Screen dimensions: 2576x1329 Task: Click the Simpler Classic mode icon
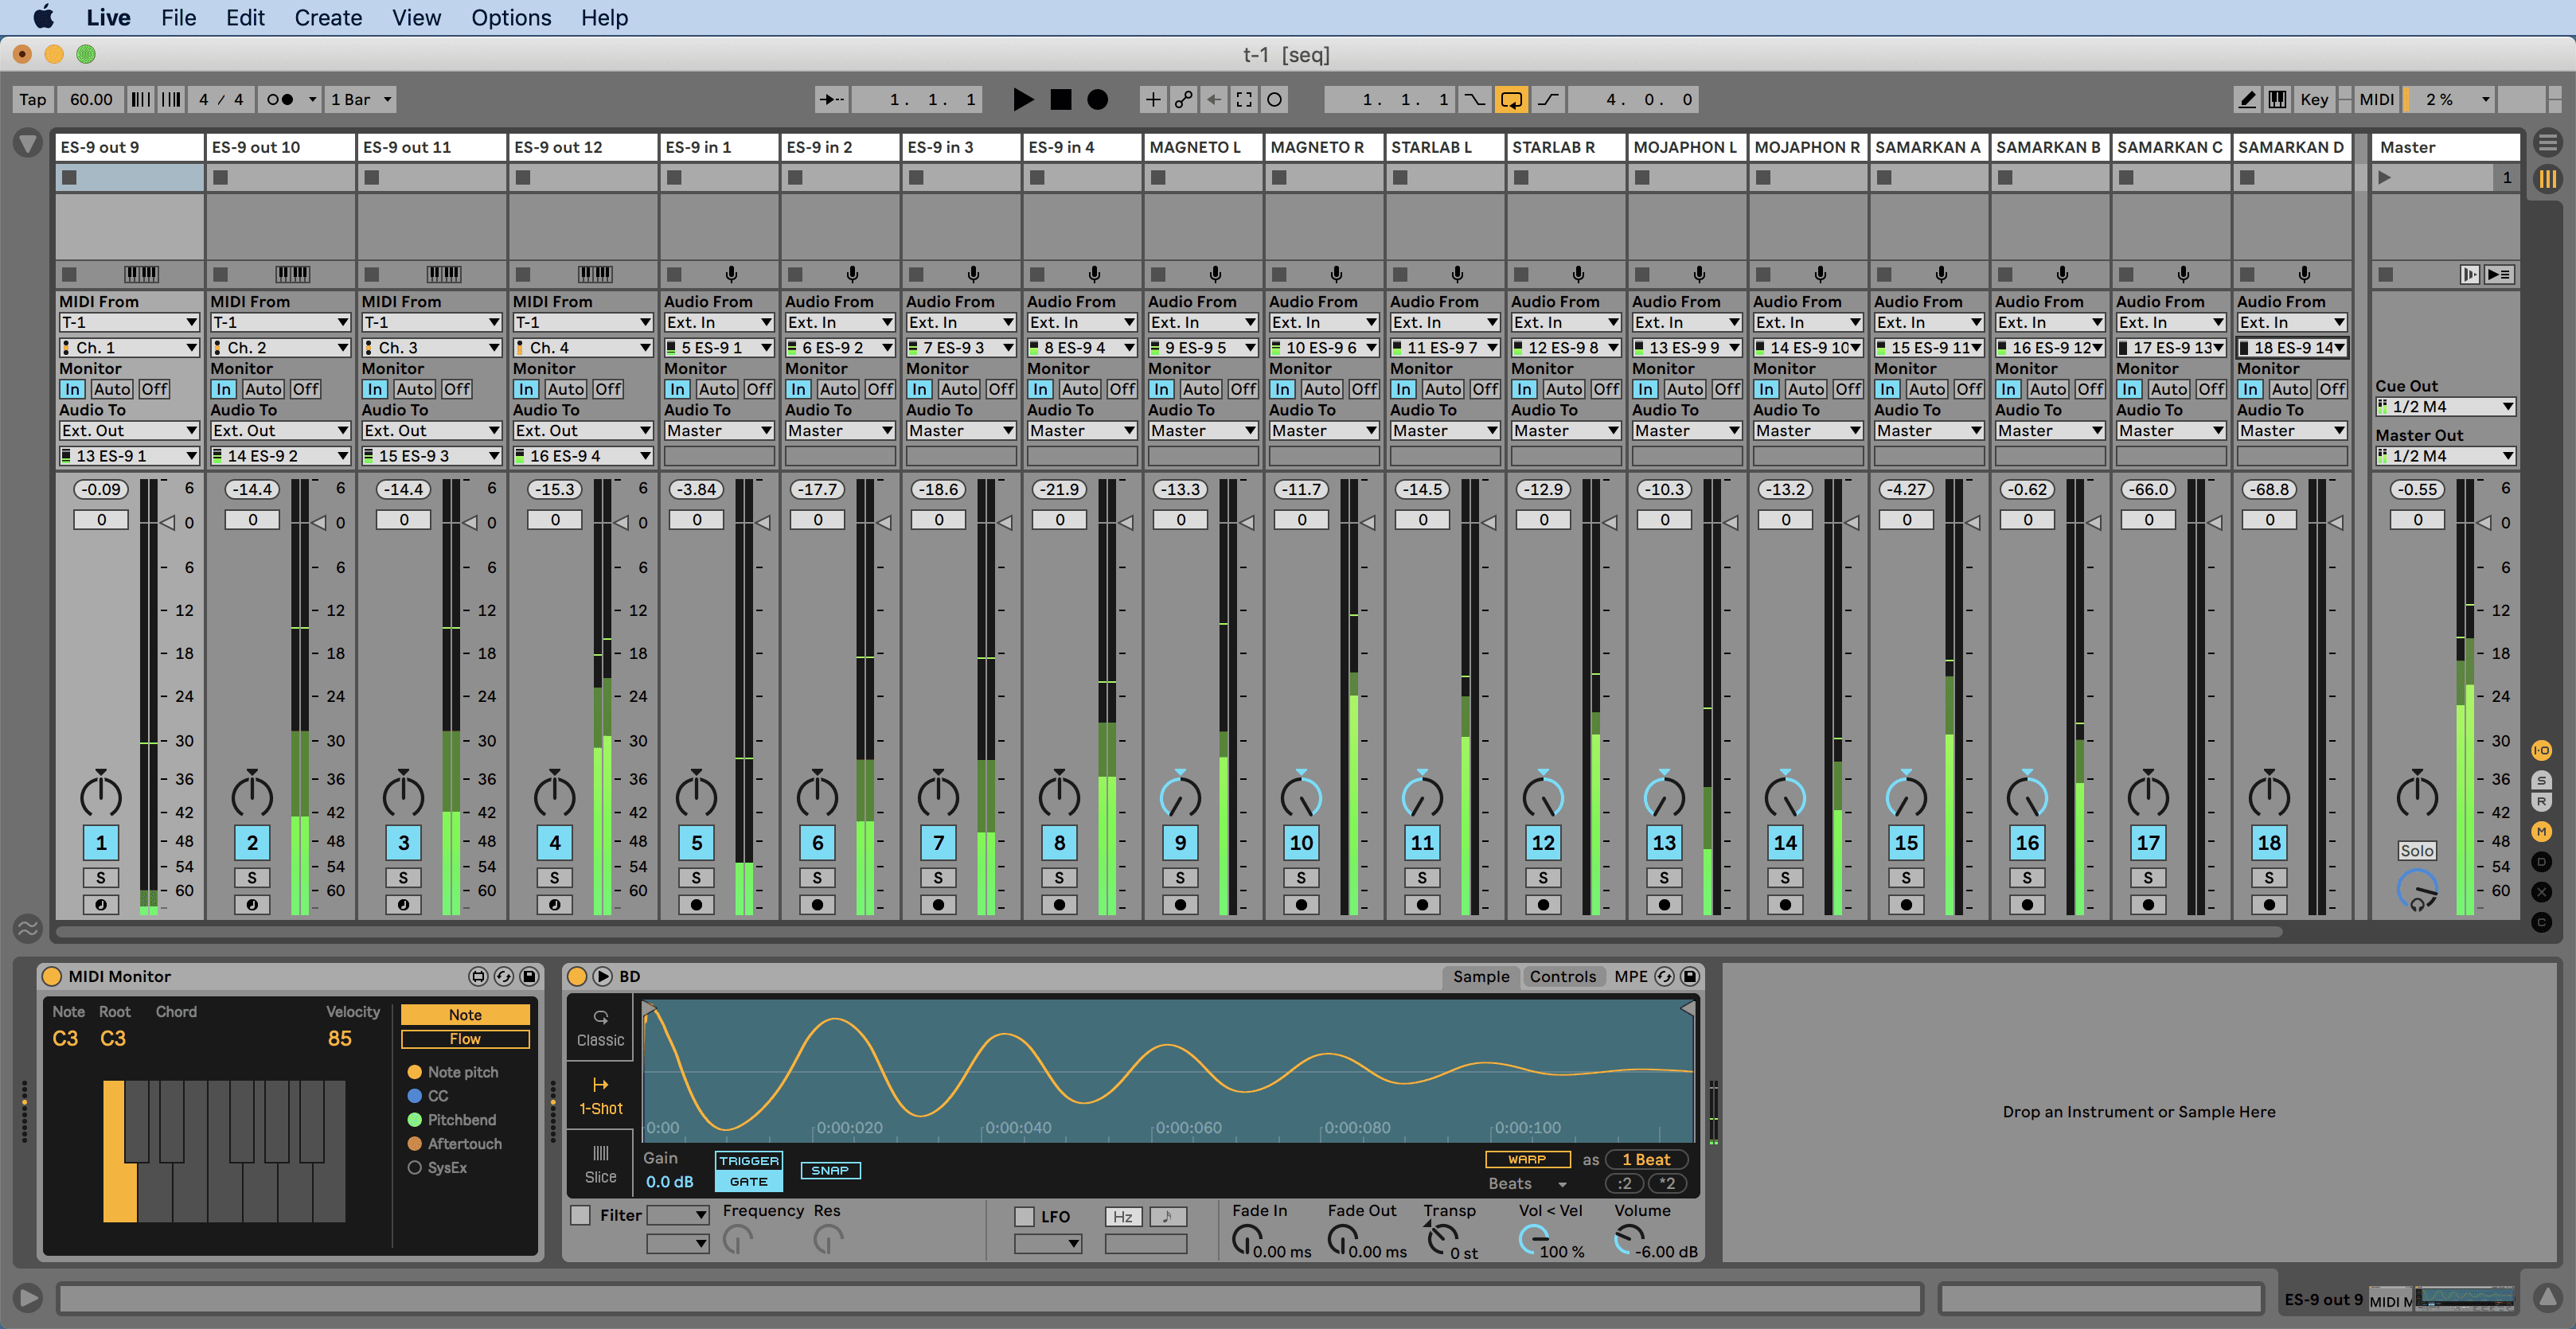(600, 1028)
